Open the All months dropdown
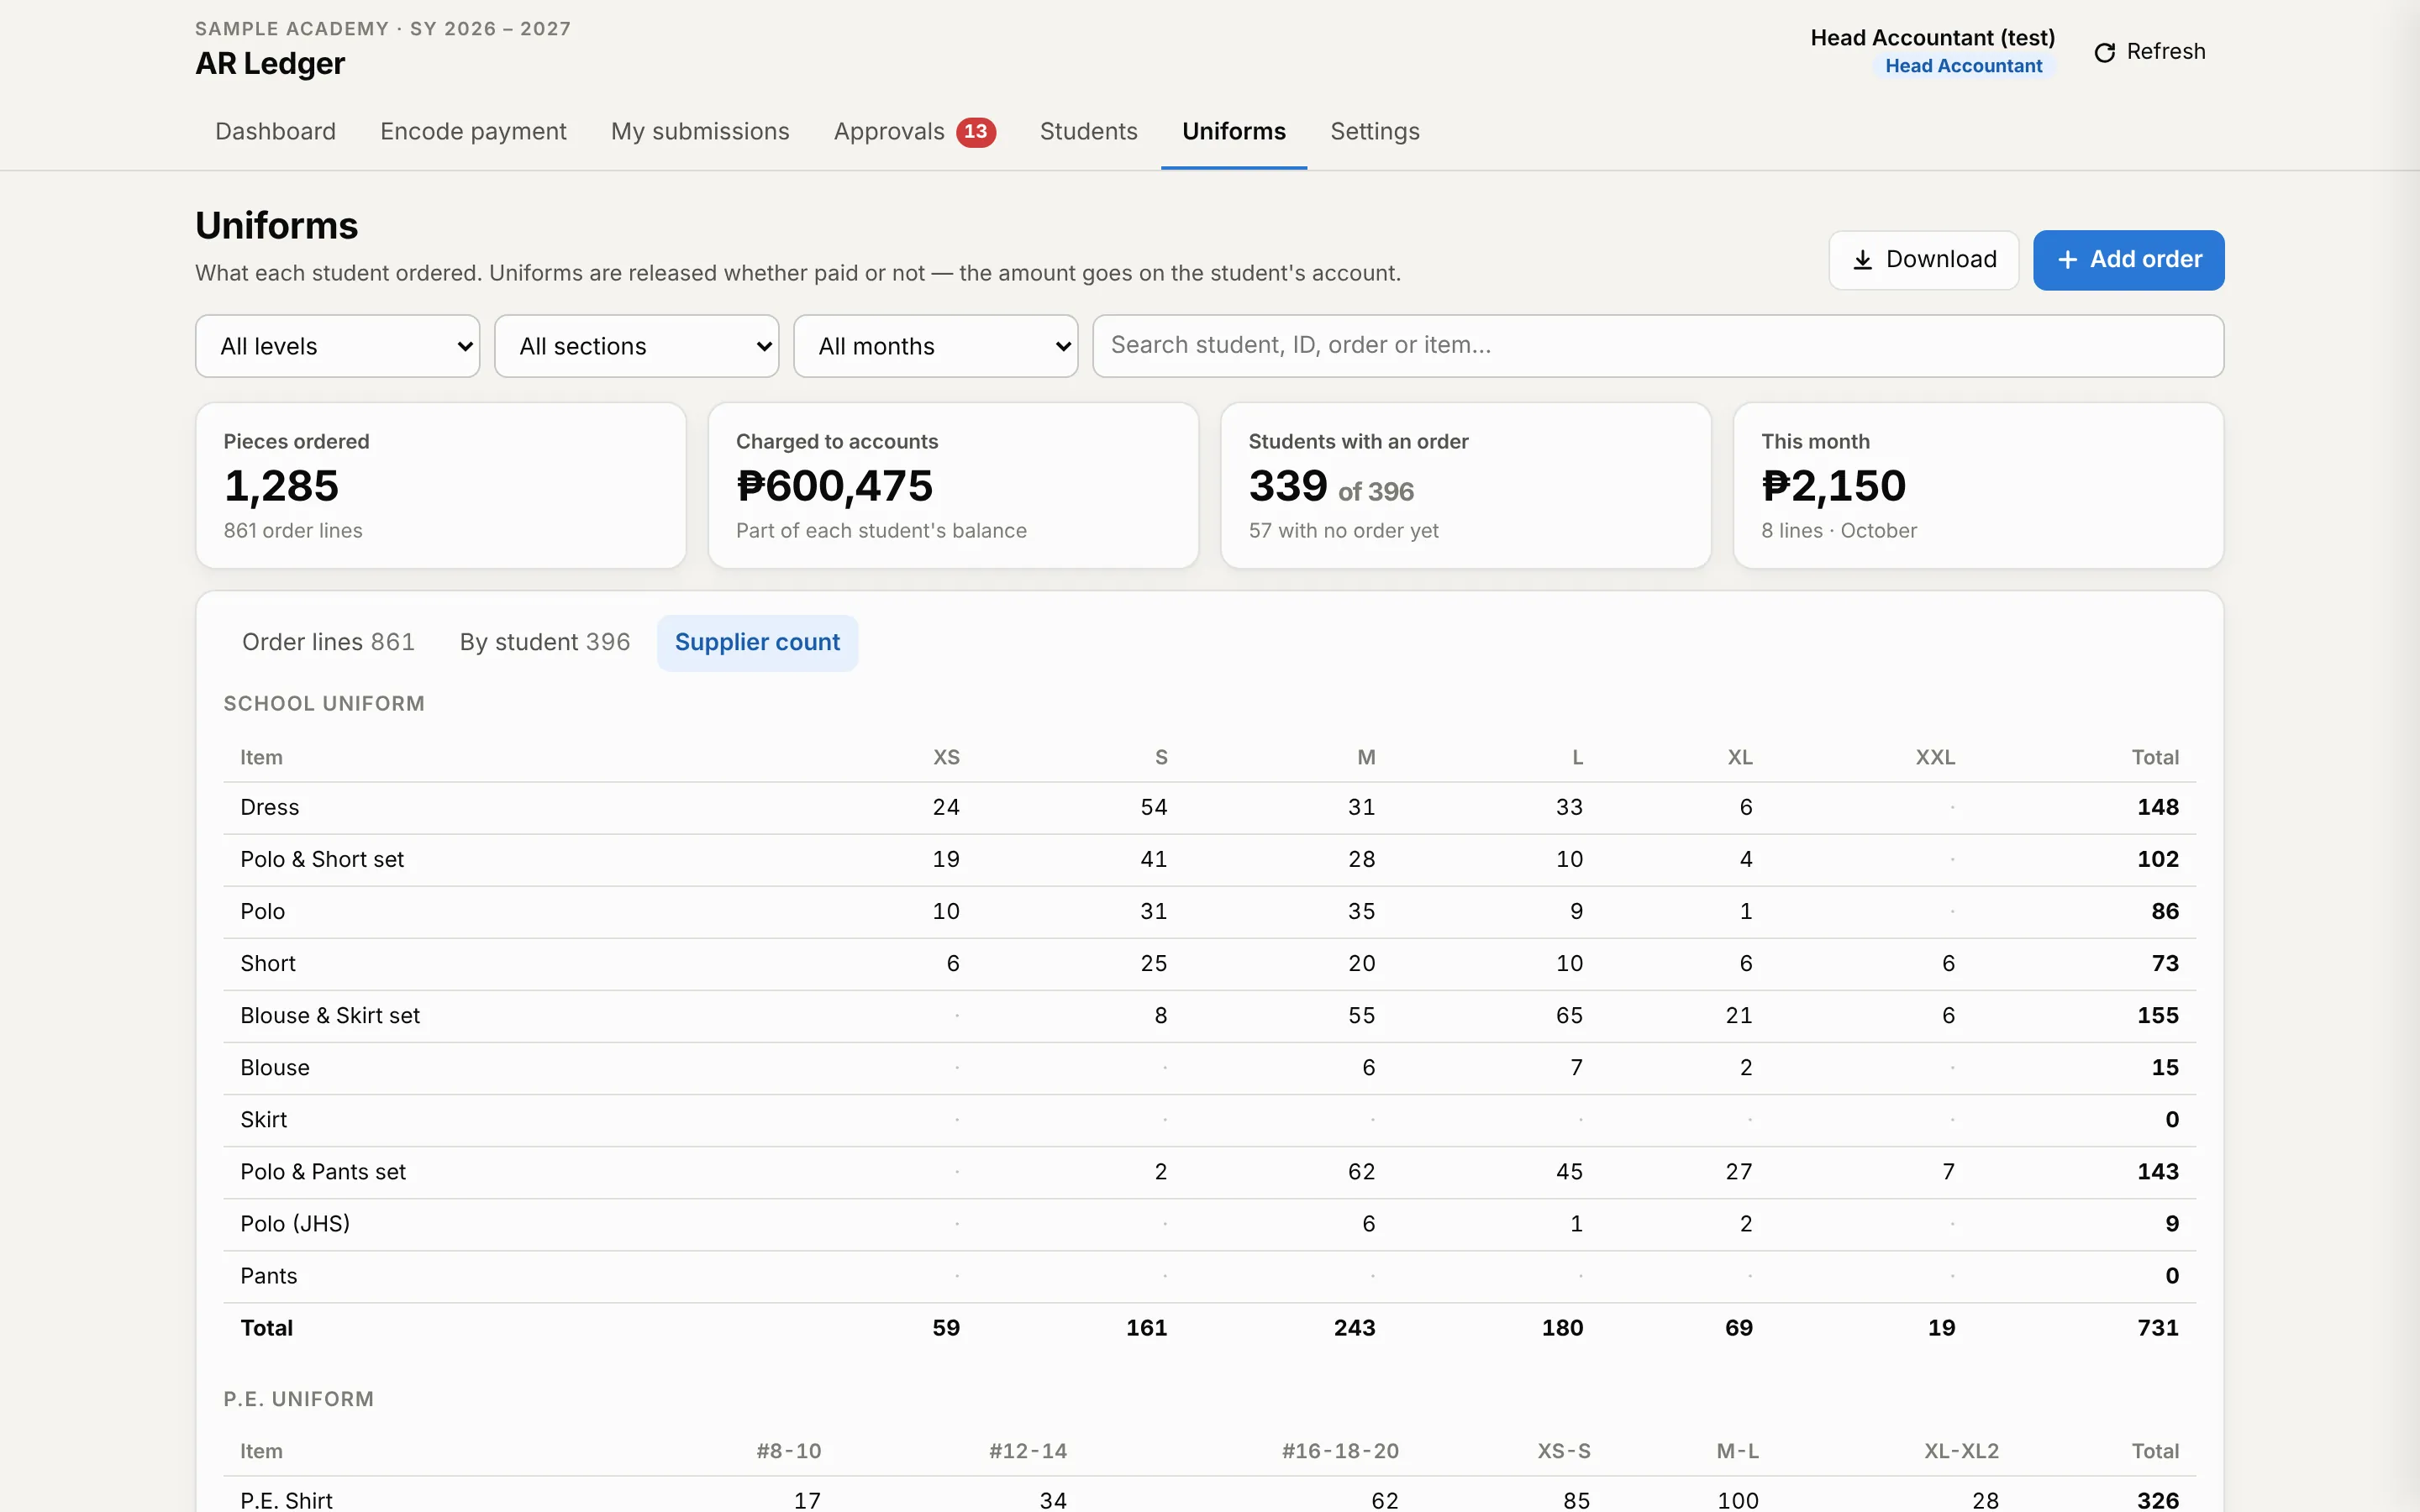Viewport: 2420px width, 1512px height. coord(935,346)
